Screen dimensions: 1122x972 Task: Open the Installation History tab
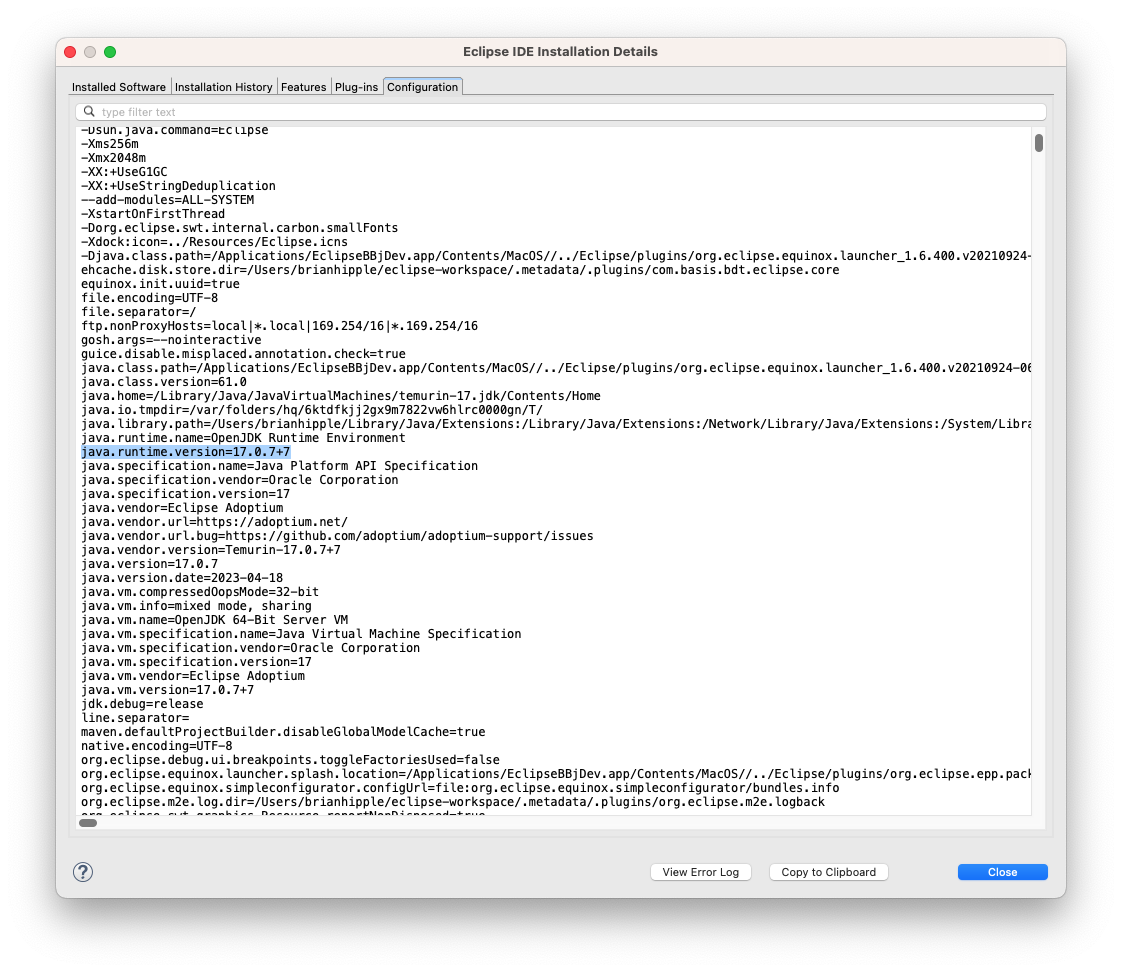click(223, 87)
